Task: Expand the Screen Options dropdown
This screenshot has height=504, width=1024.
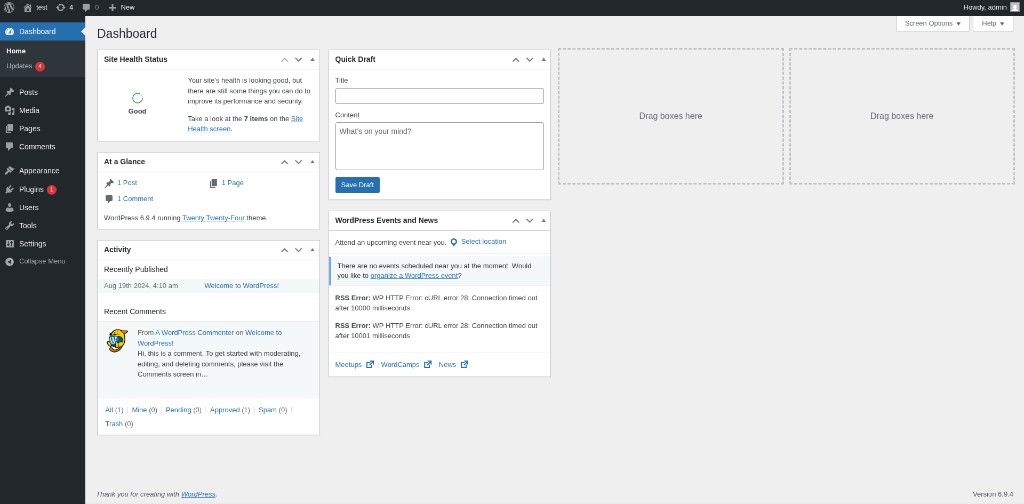Action: [933, 24]
